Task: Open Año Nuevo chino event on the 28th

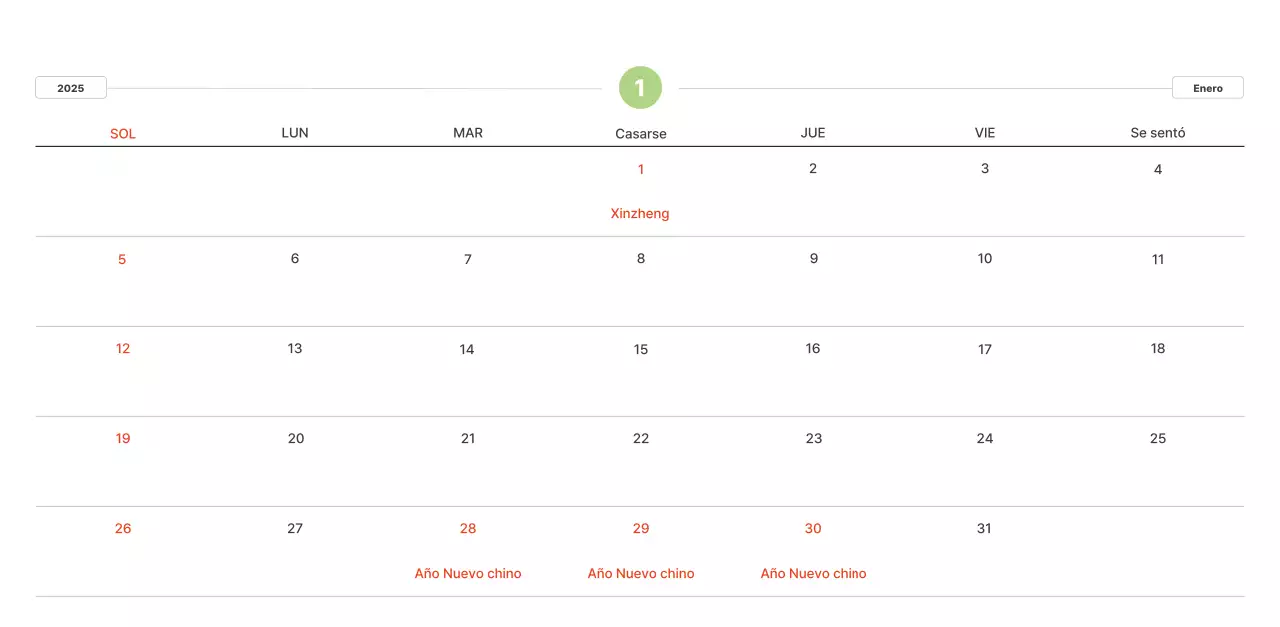Action: [x=468, y=573]
